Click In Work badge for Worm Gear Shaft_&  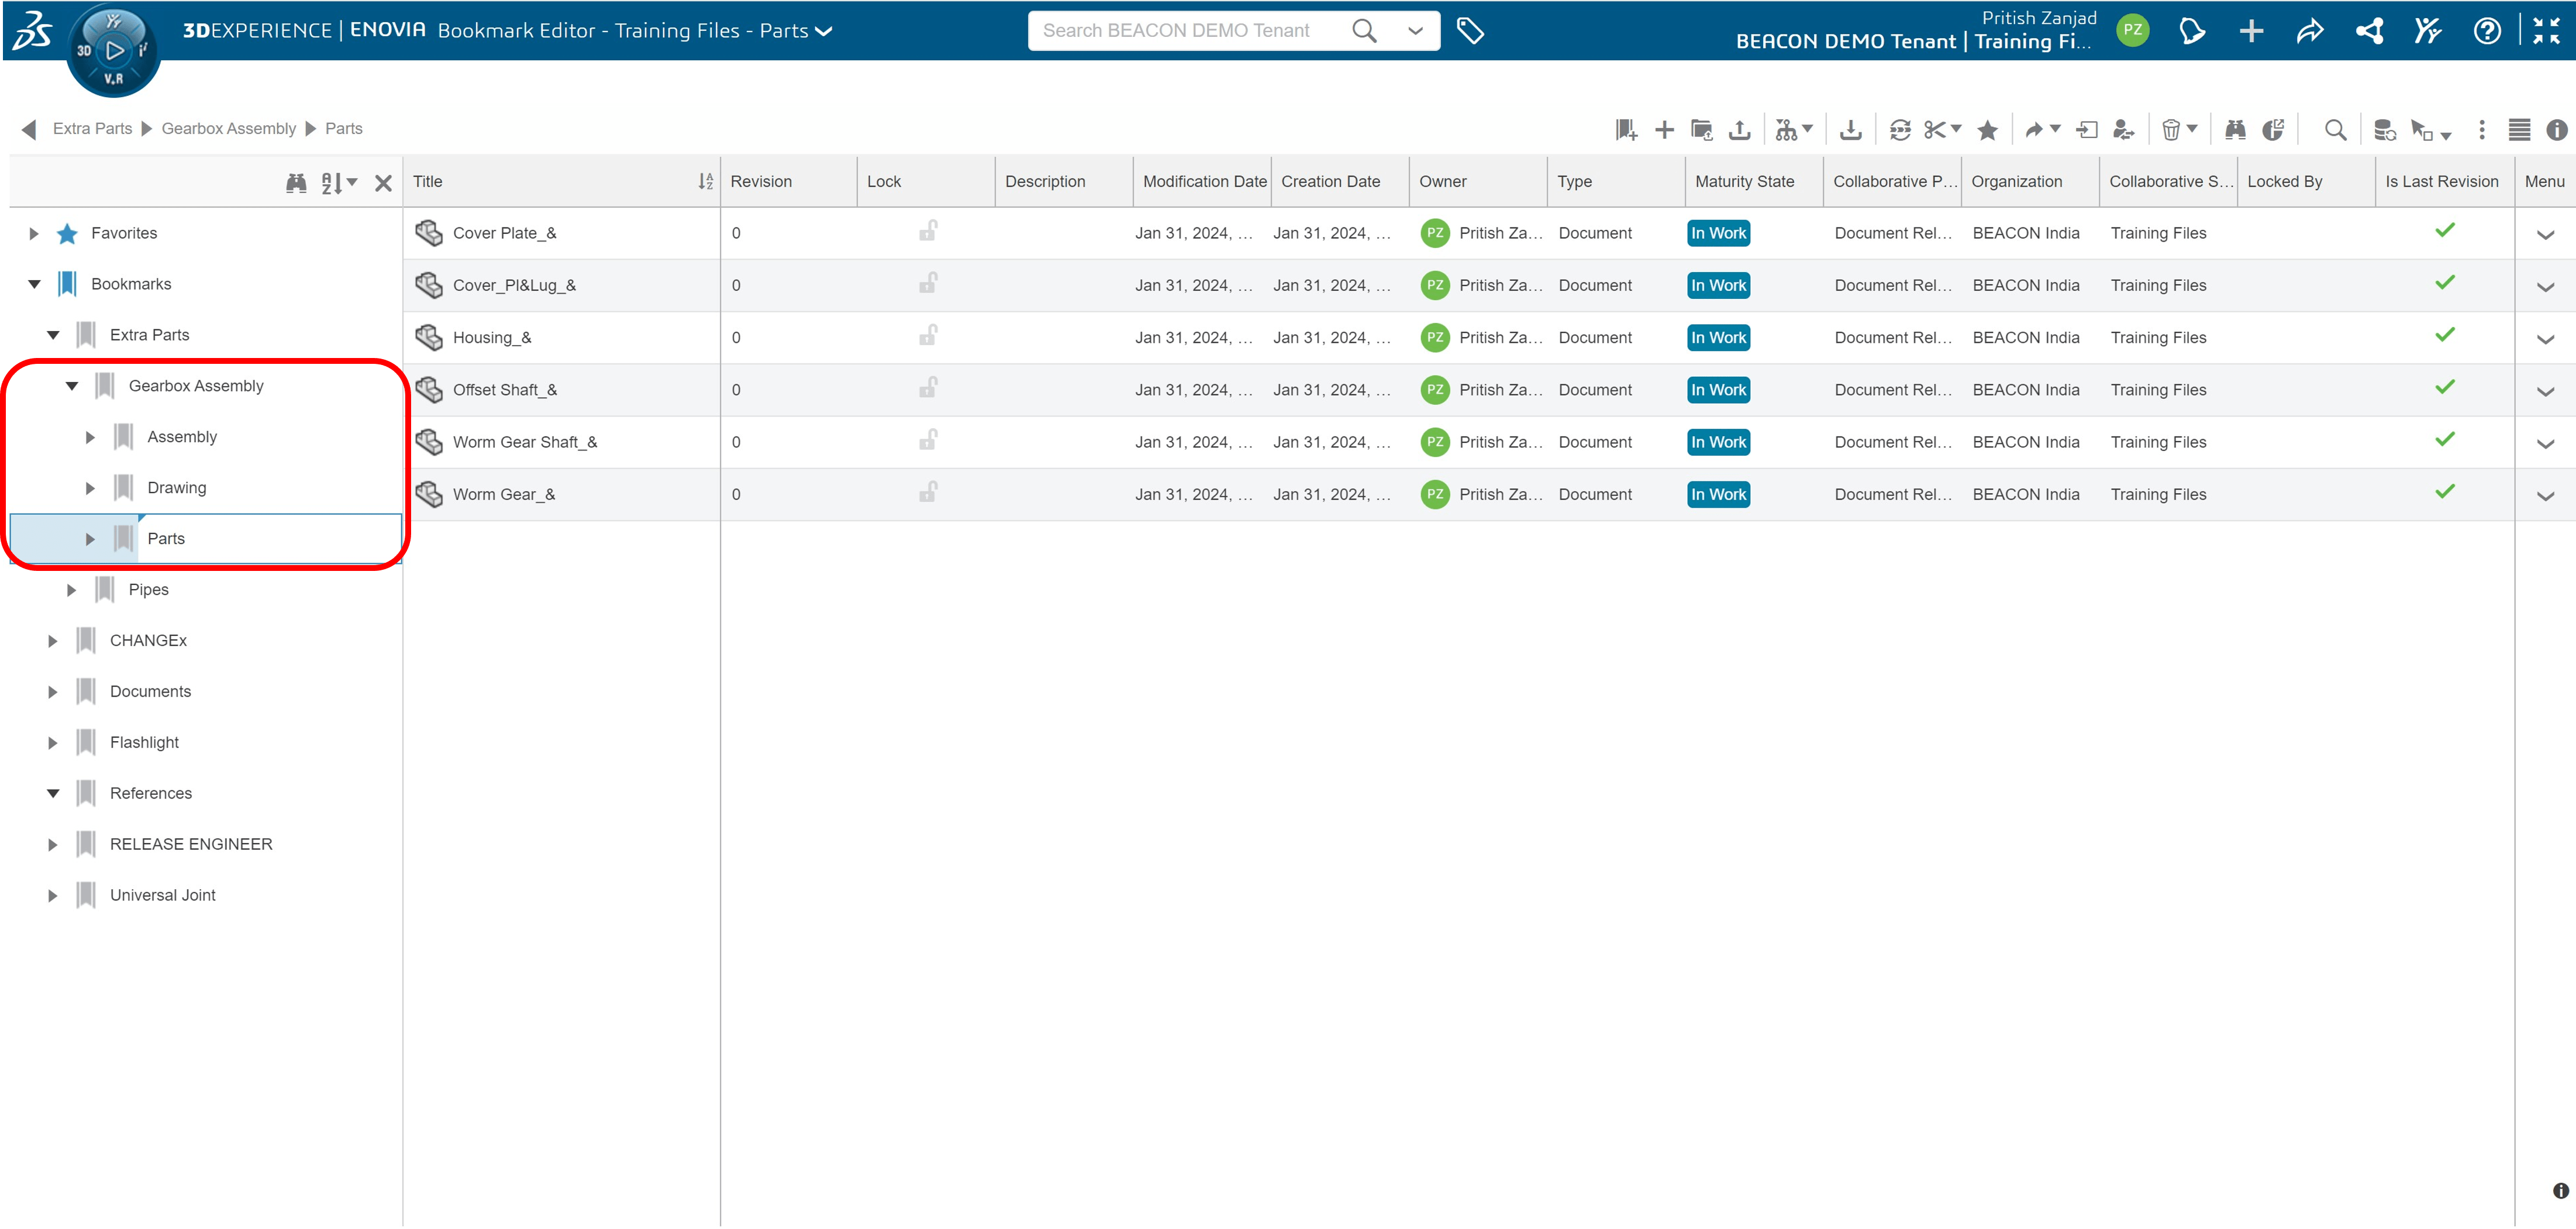(x=1718, y=442)
